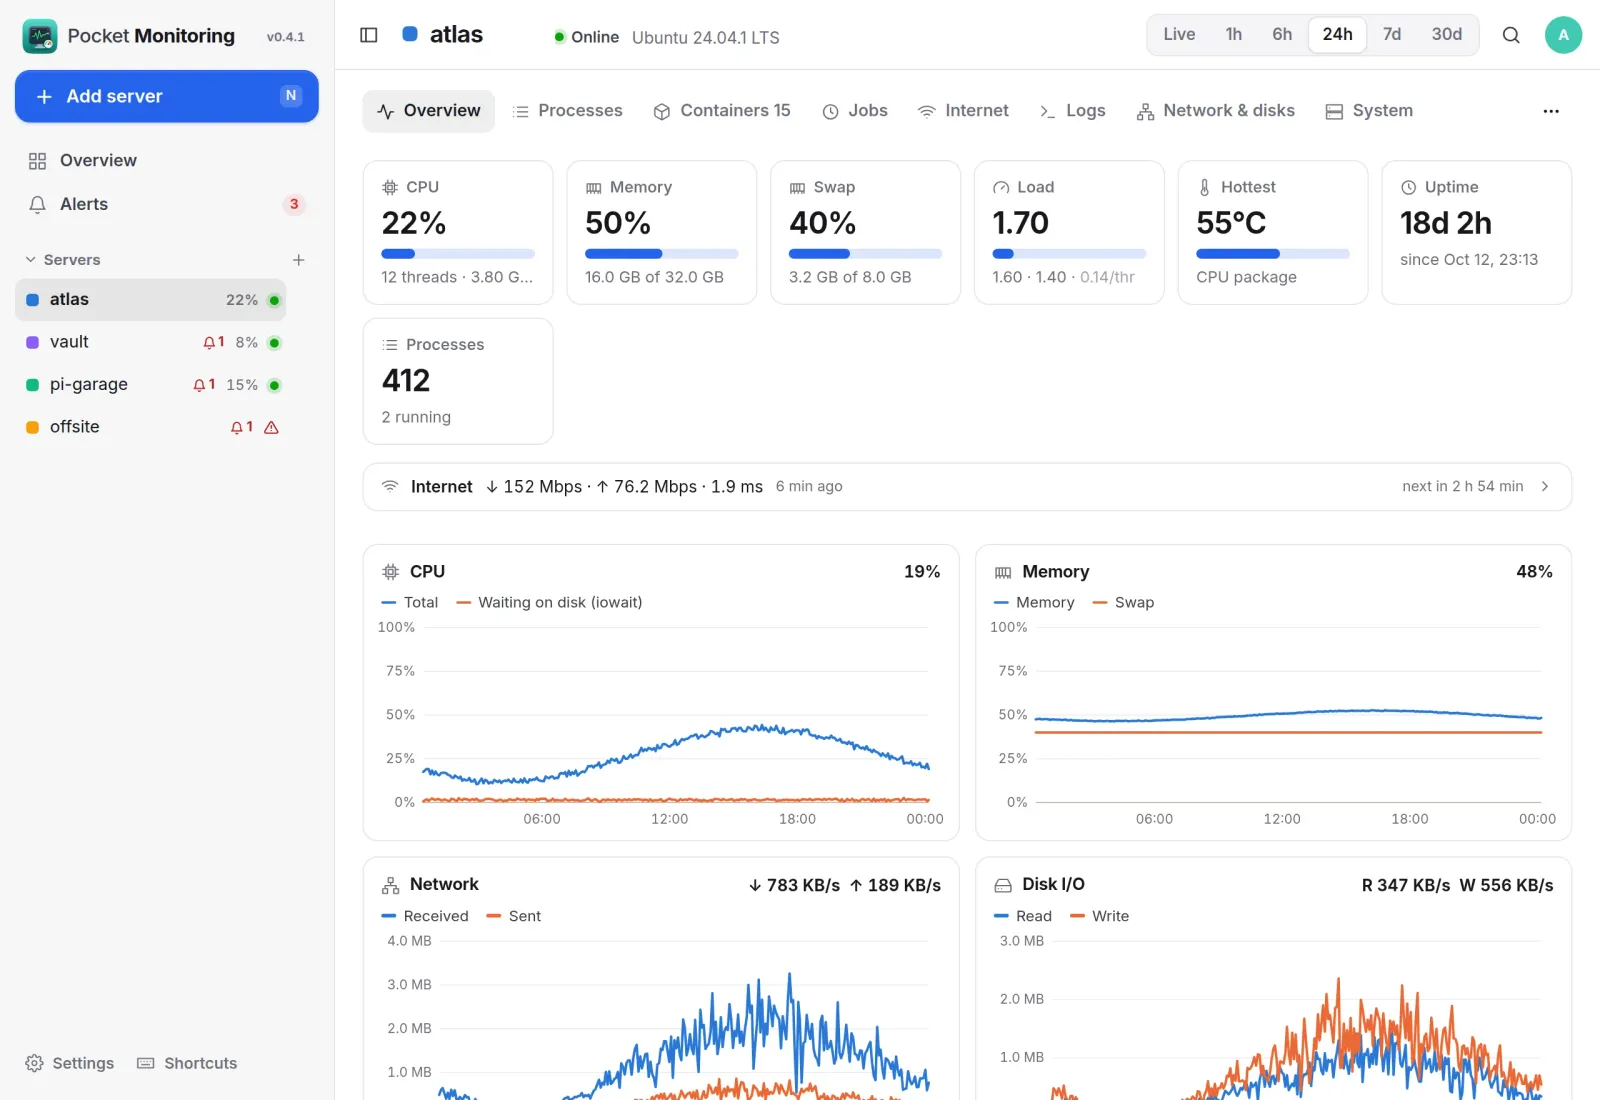The image size is (1600, 1100).
Task: Click the Uptime clock icon
Action: (1408, 187)
